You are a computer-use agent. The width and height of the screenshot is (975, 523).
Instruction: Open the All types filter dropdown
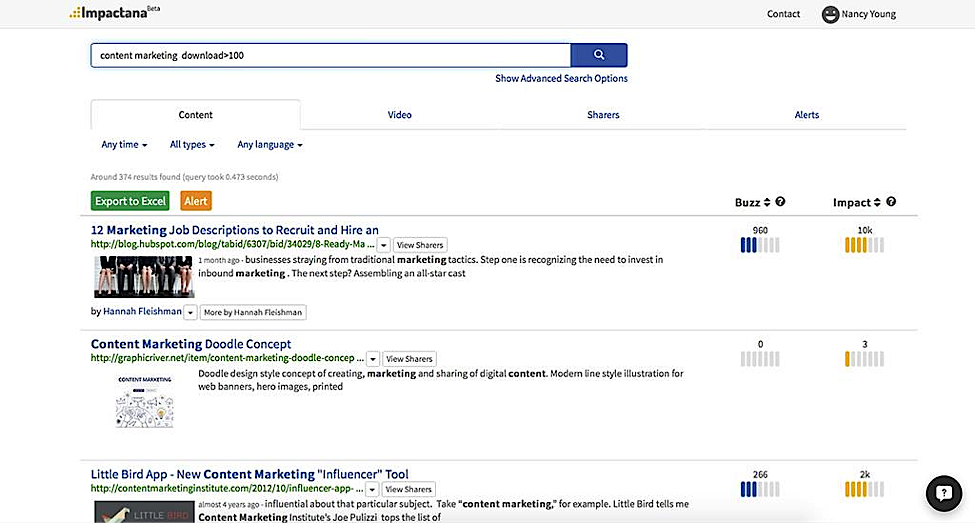click(x=192, y=144)
